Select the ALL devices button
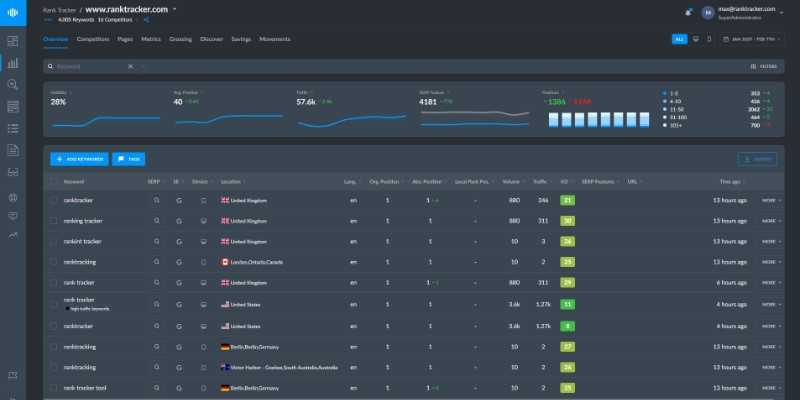The image size is (800, 400). 680,39
